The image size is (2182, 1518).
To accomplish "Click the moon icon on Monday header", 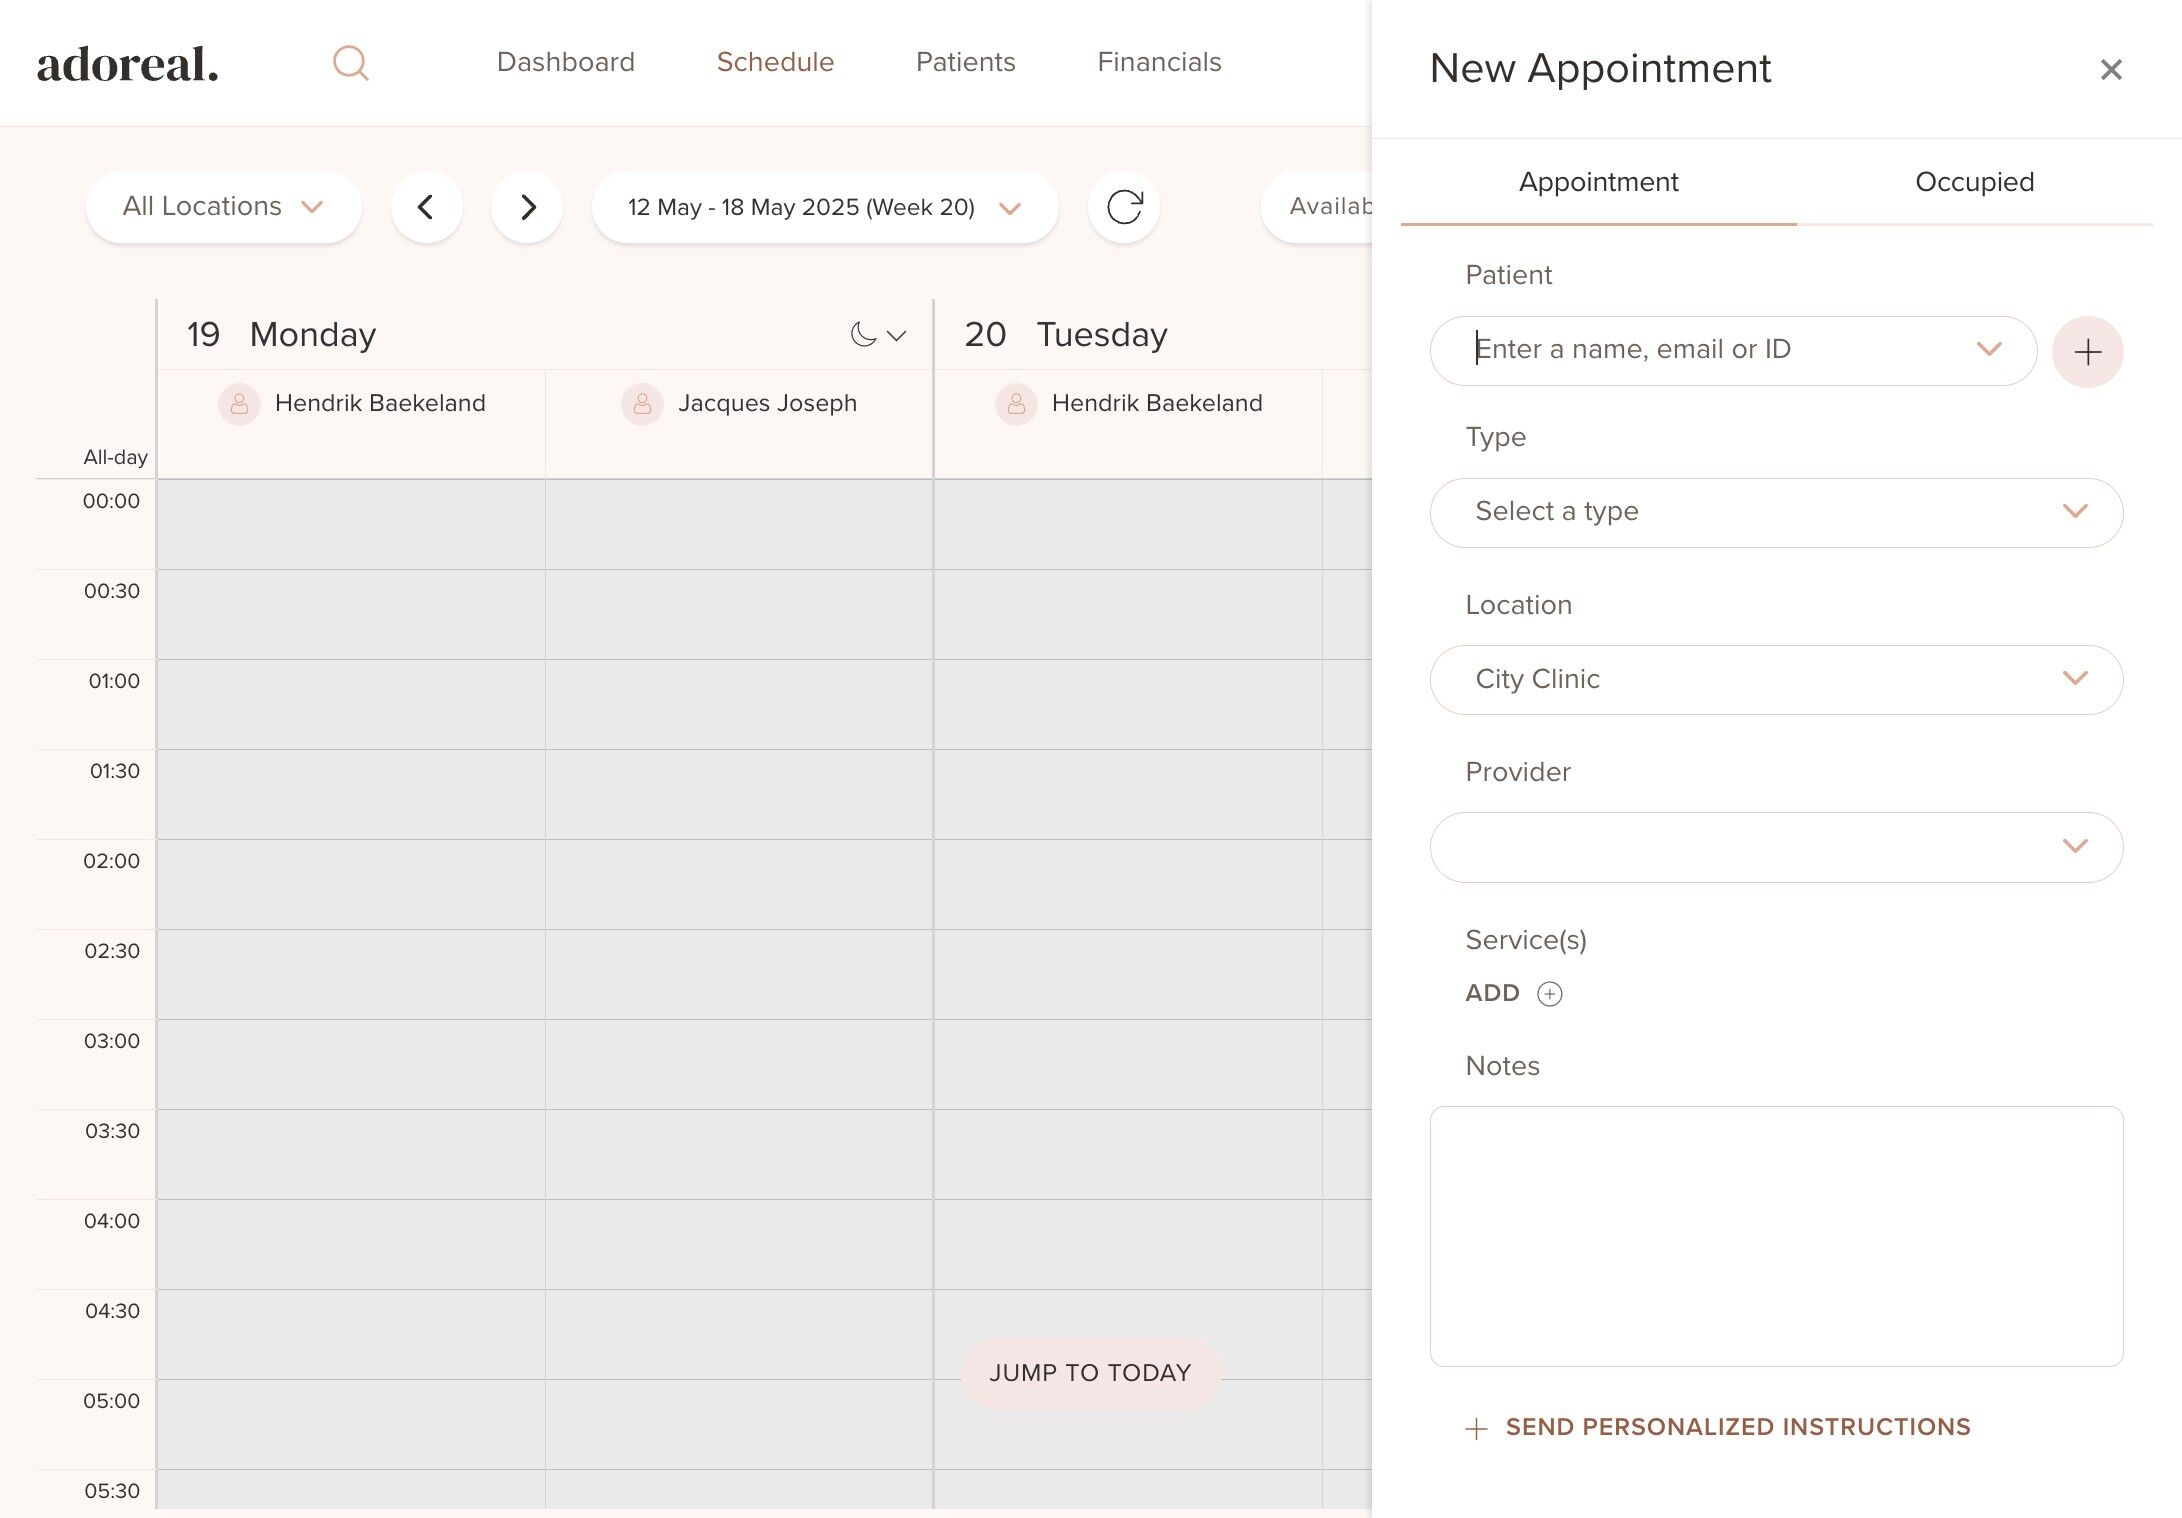I will coord(863,335).
